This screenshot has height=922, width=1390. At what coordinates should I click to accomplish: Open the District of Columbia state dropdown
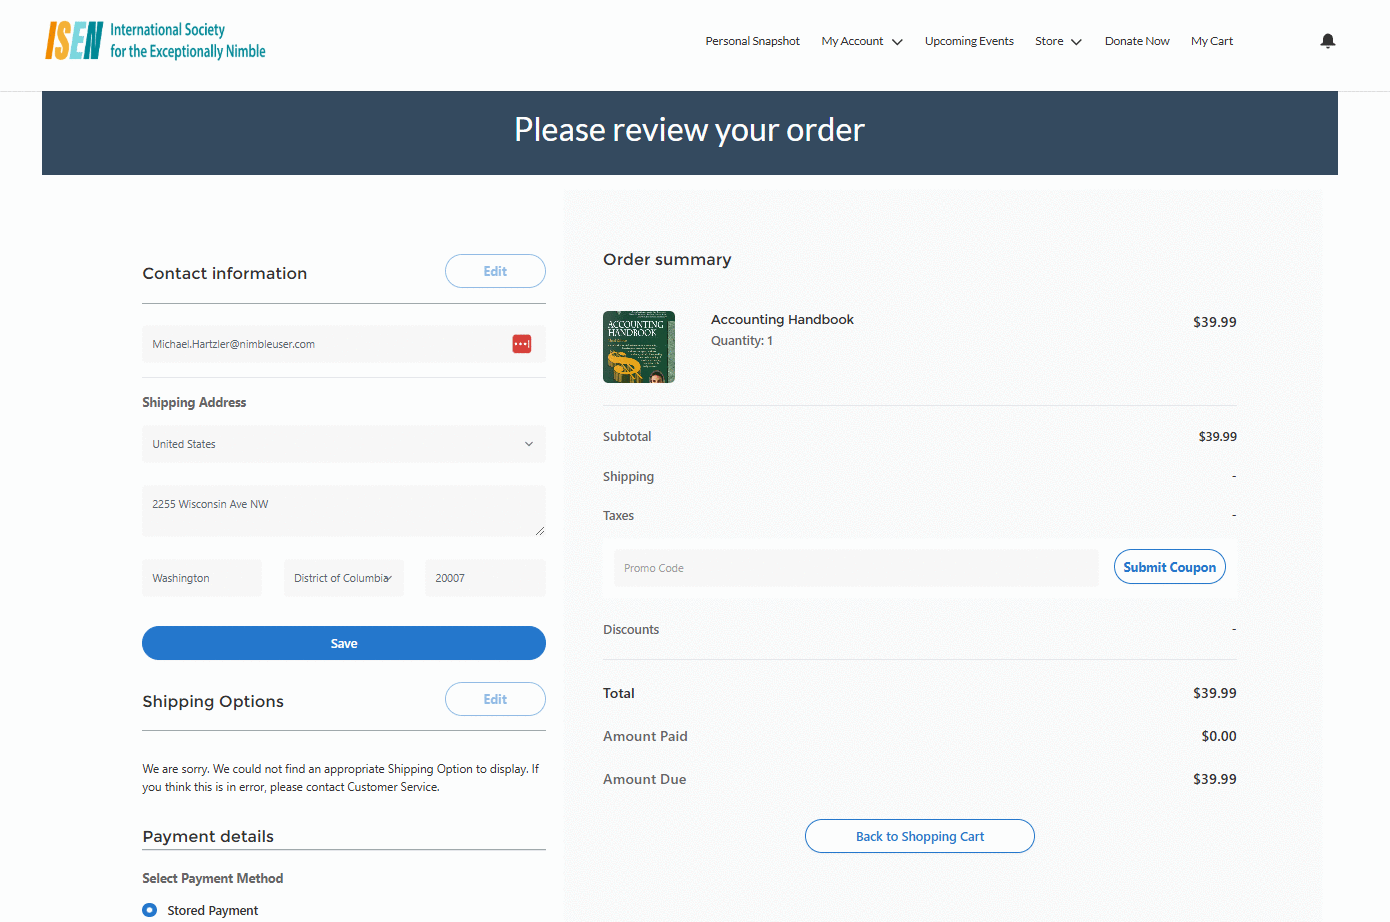click(343, 578)
